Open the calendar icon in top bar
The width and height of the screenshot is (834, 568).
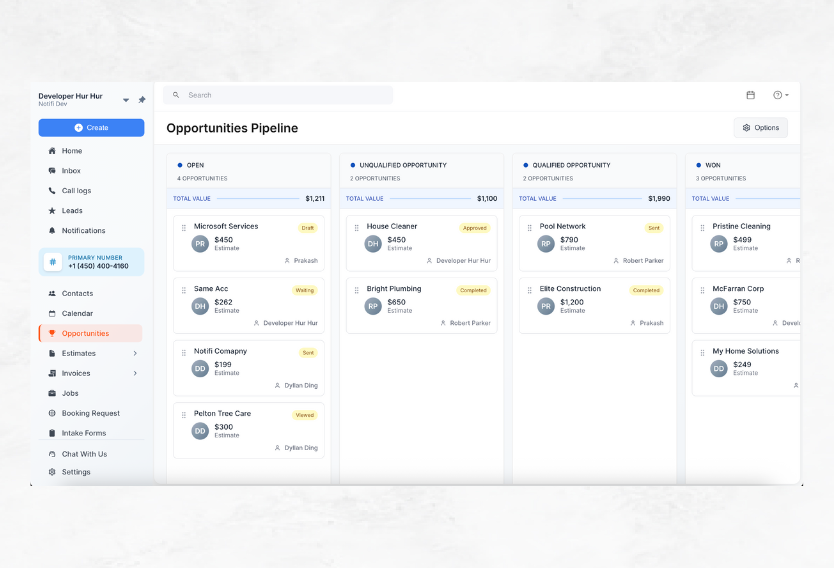750,95
